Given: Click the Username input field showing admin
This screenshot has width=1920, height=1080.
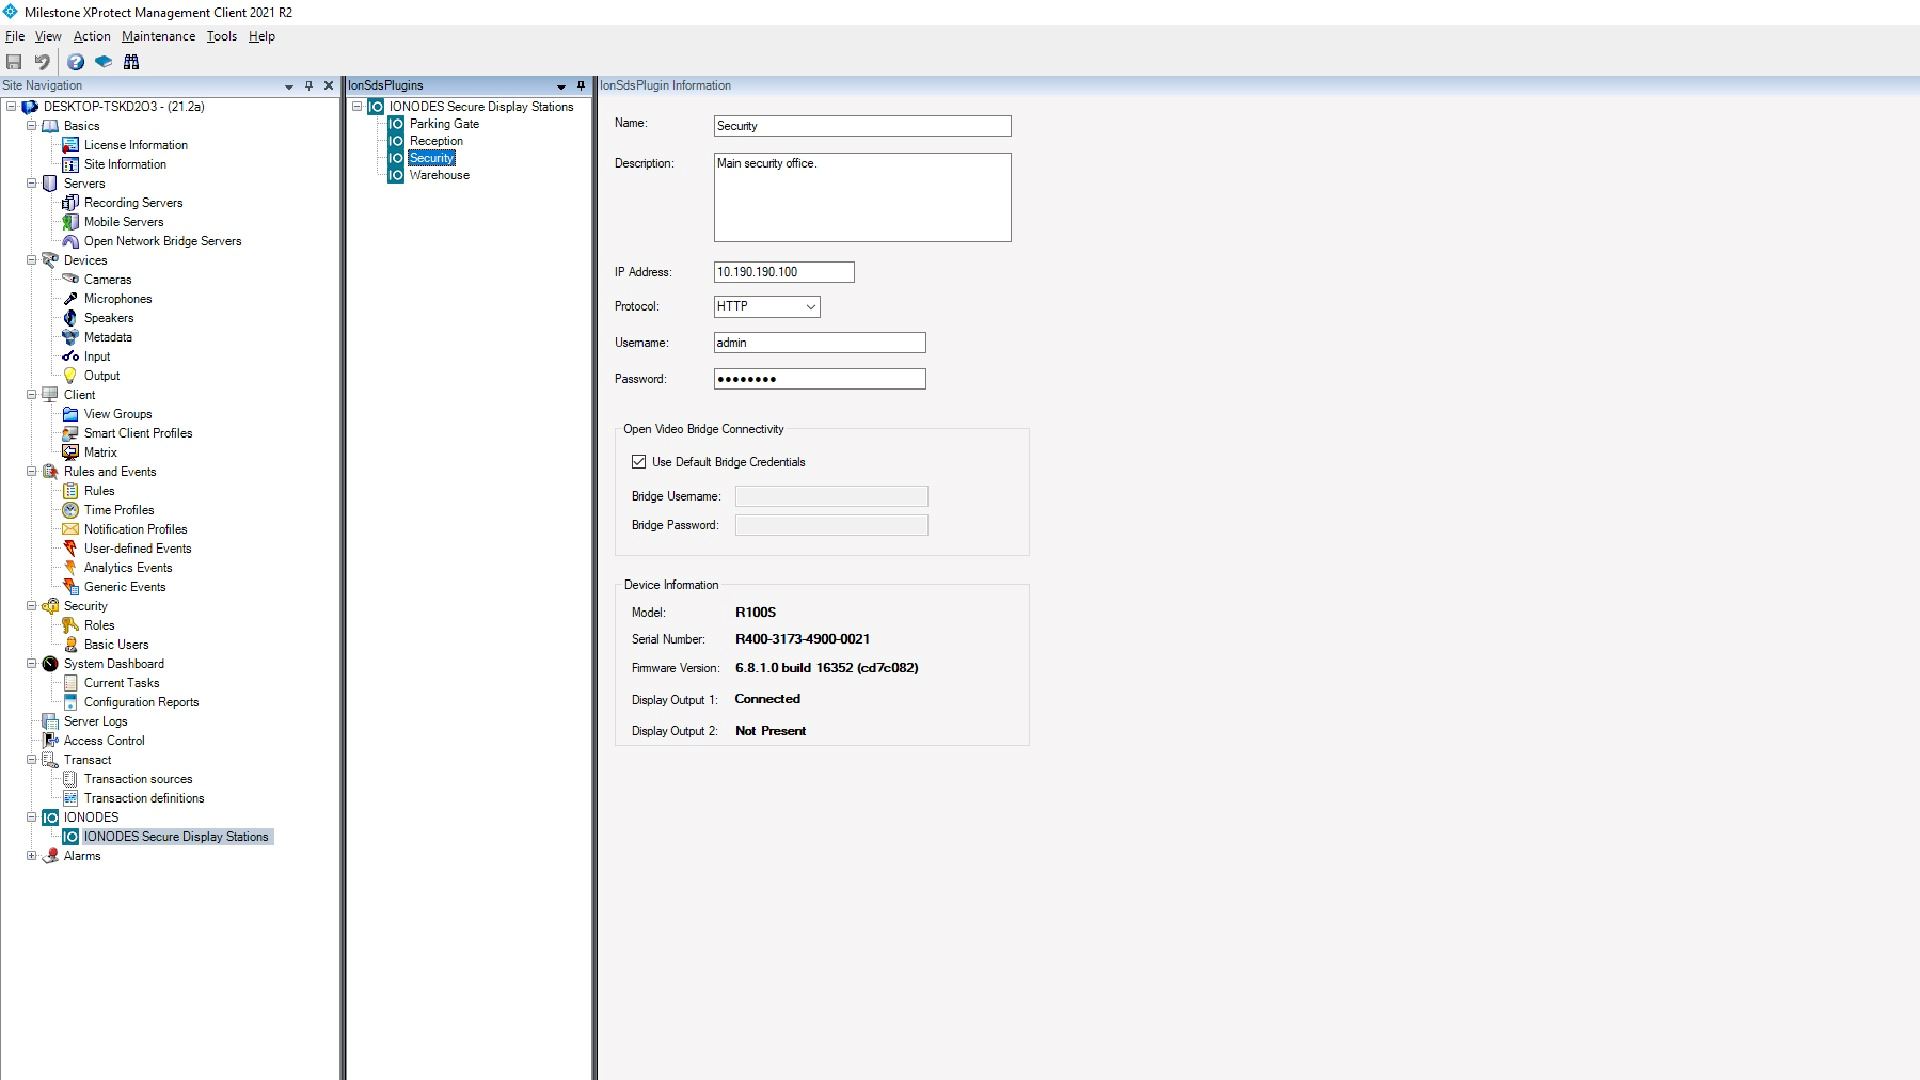Looking at the screenshot, I should (819, 343).
